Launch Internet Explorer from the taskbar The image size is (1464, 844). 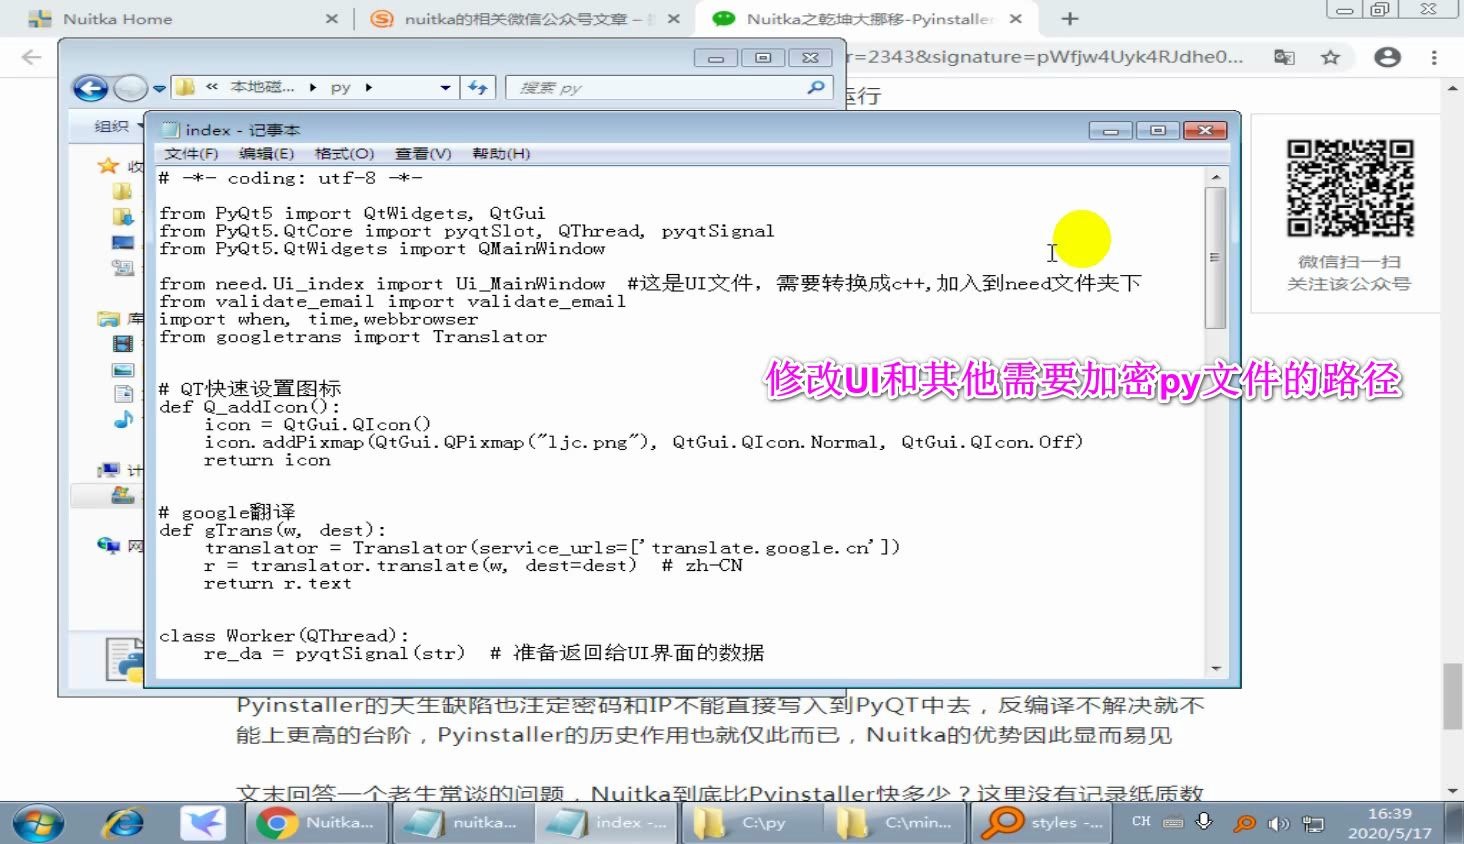pyautogui.click(x=124, y=823)
